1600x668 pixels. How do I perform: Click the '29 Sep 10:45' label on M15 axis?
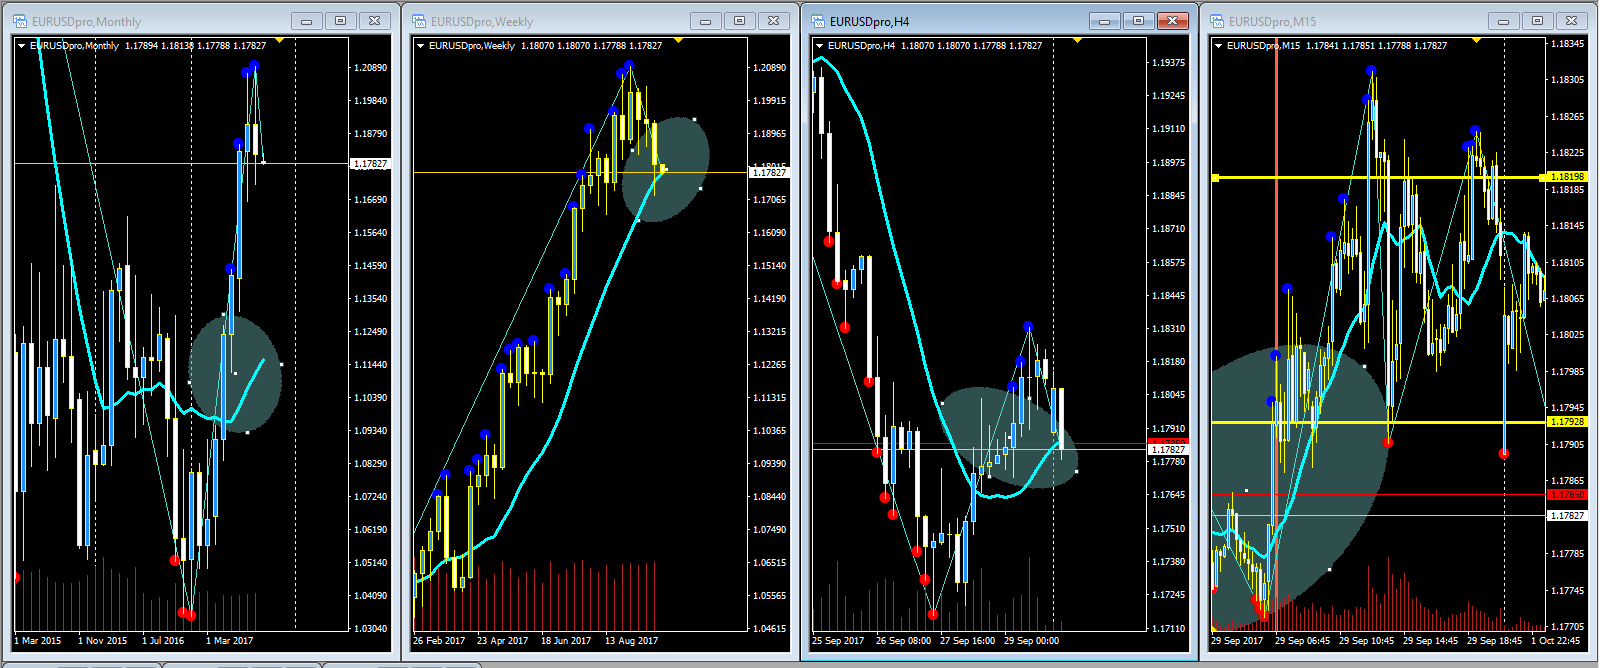click(x=1367, y=641)
